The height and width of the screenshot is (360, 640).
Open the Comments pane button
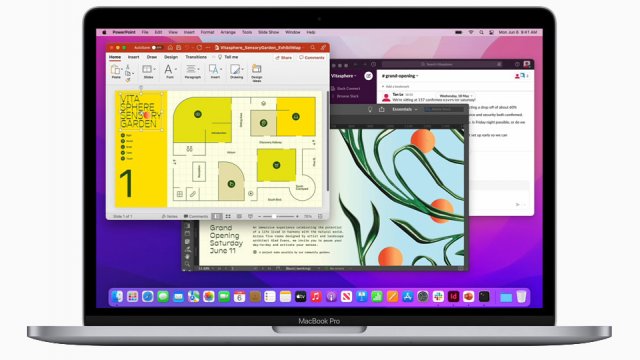click(312, 58)
